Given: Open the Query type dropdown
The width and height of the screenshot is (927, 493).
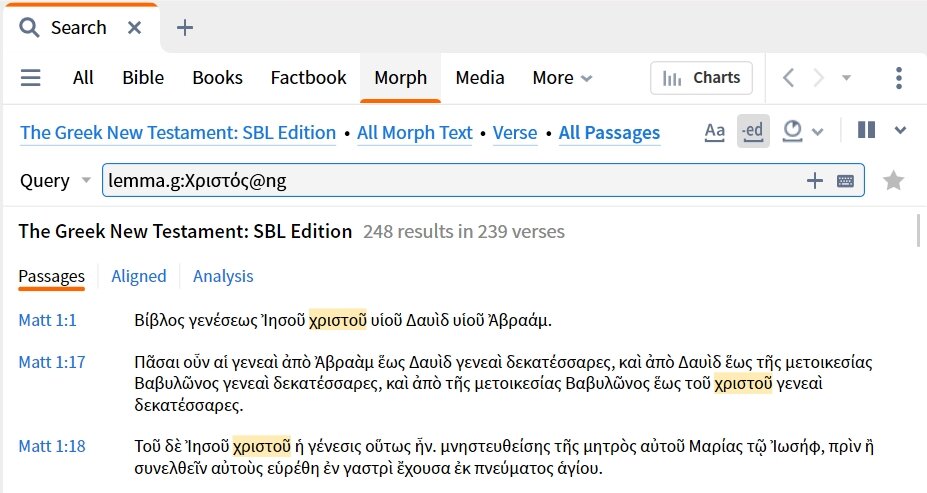Looking at the screenshot, I should [56, 181].
